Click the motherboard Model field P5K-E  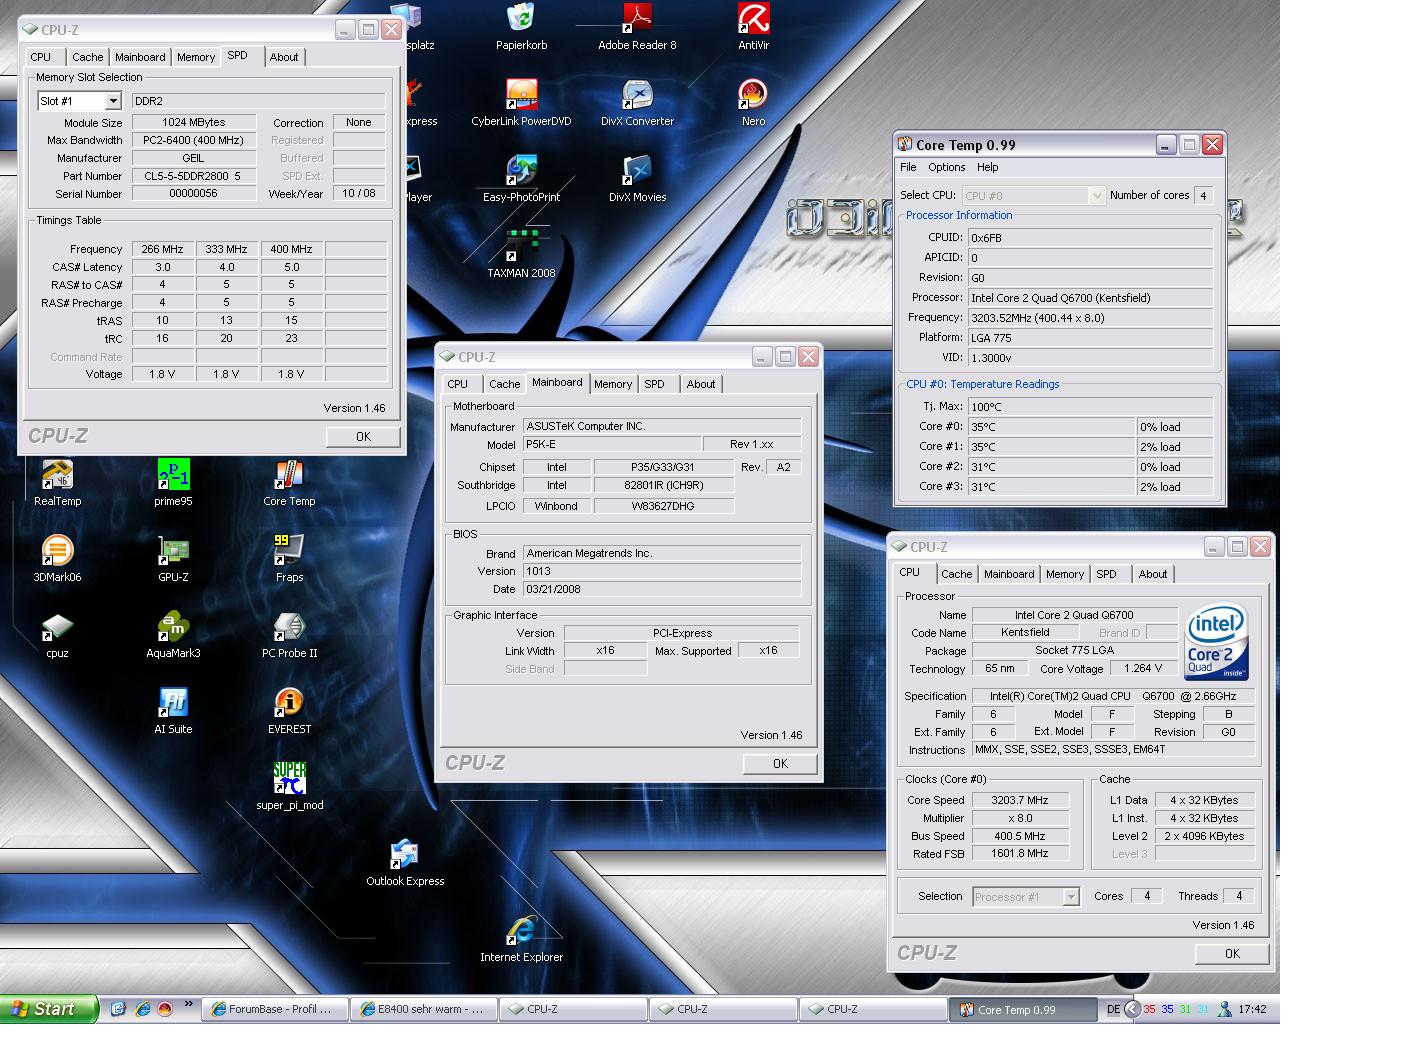(611, 444)
